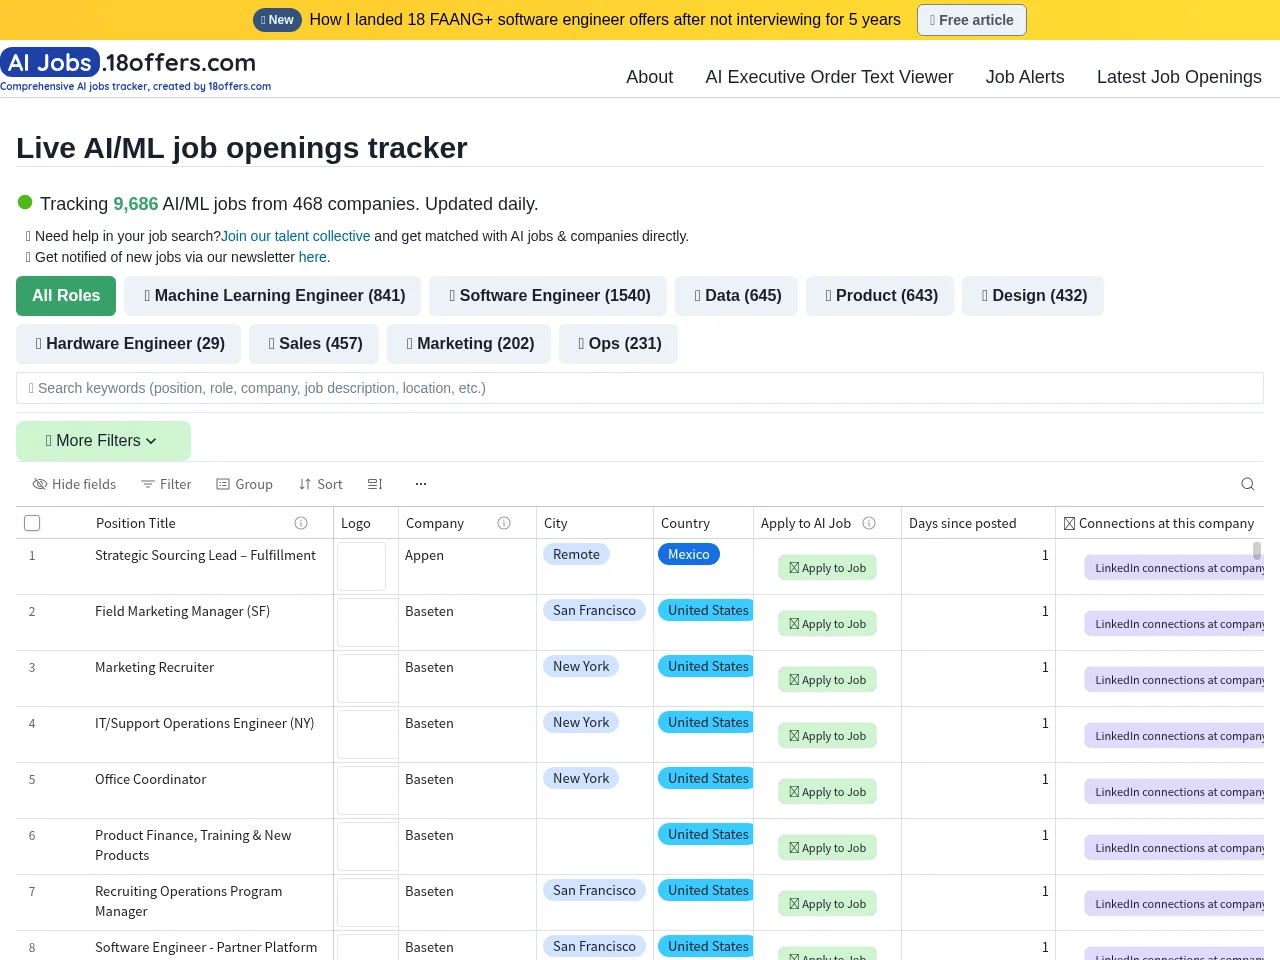Click the table search magnifier icon

tap(1248, 484)
